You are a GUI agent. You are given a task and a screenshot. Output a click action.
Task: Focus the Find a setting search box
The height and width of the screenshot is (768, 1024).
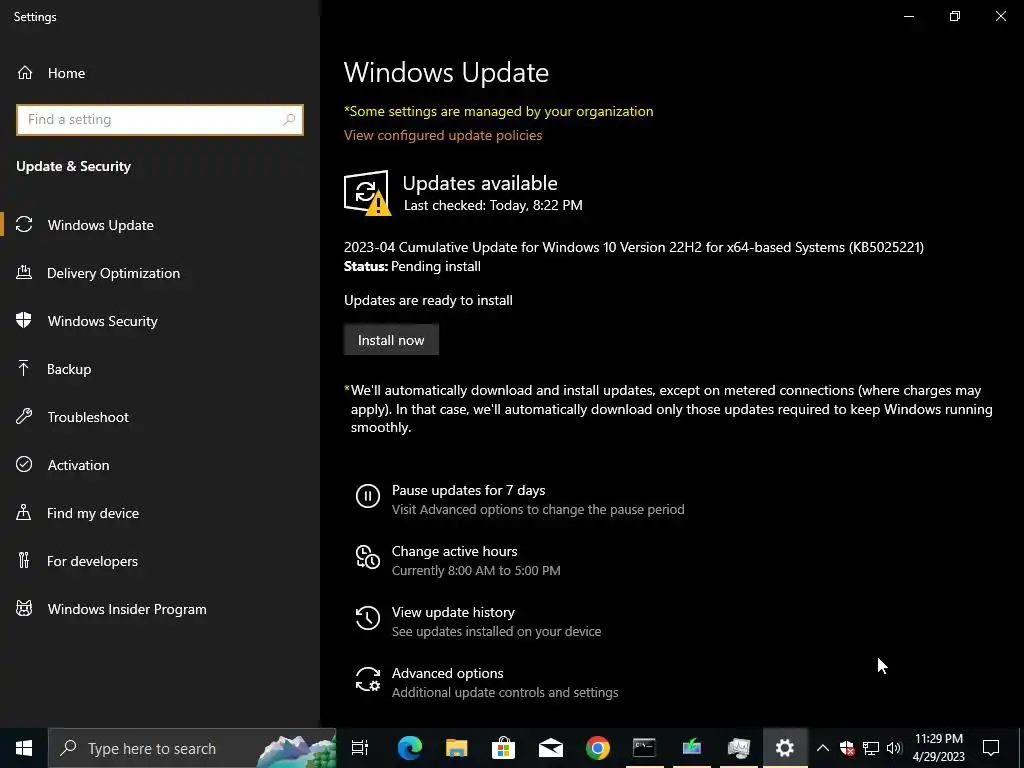click(x=160, y=120)
